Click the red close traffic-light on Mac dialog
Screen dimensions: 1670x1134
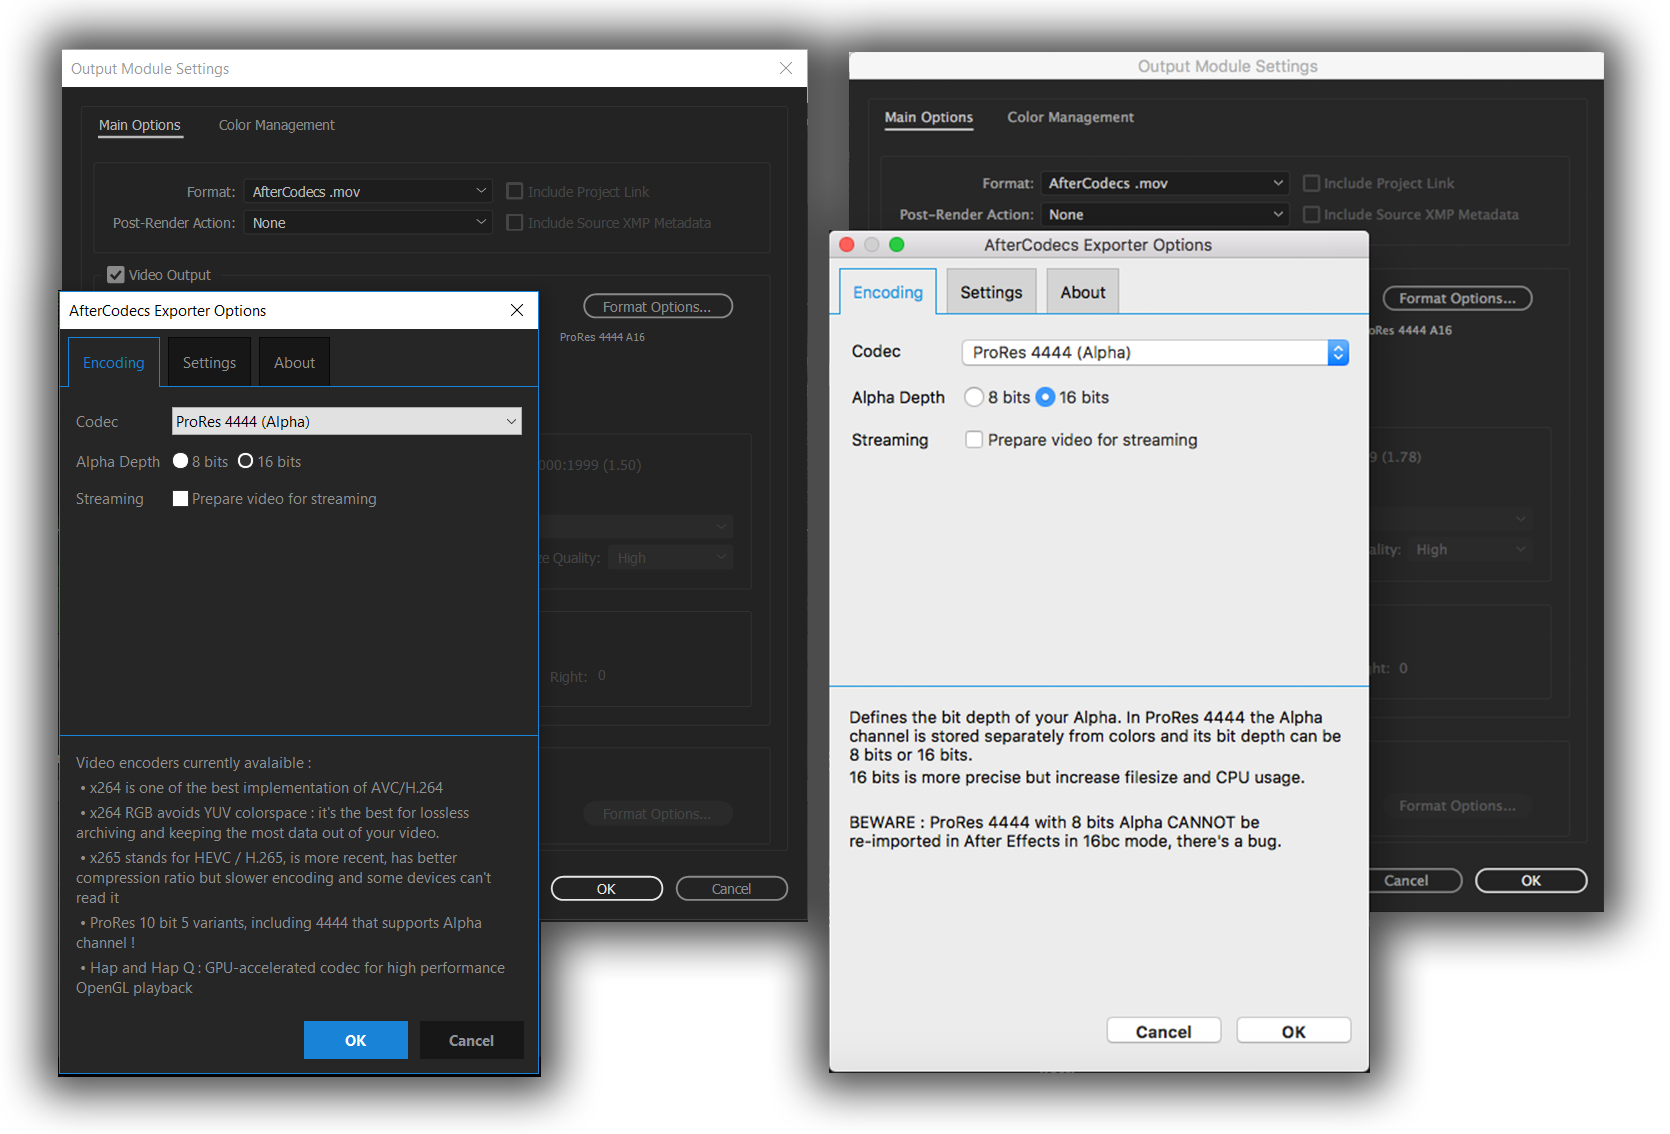click(x=846, y=244)
